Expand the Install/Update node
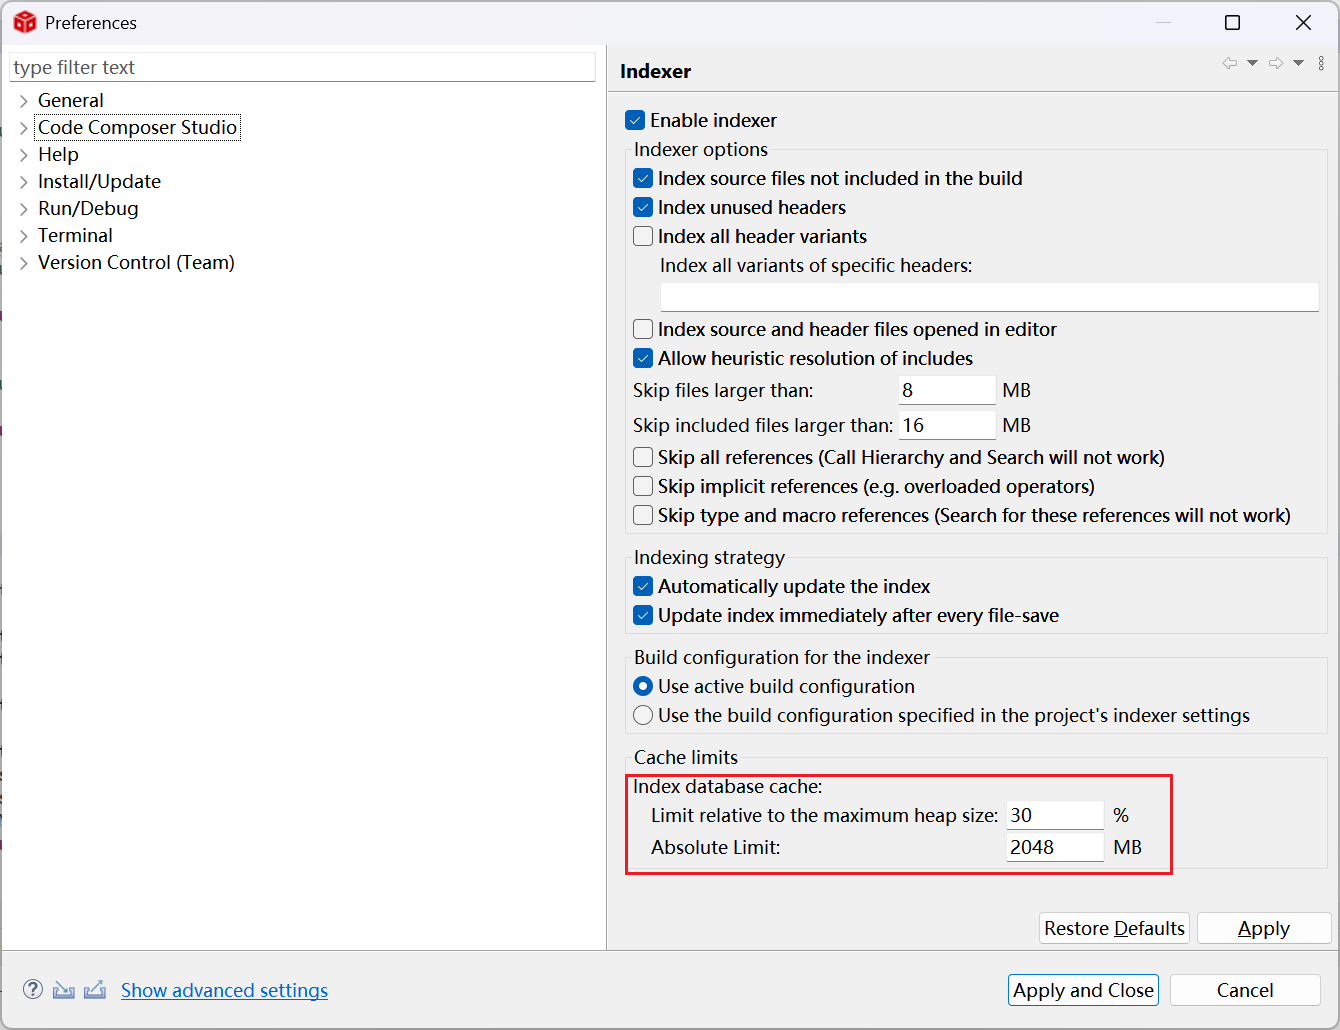Viewport: 1340px width, 1030px height. (23, 182)
